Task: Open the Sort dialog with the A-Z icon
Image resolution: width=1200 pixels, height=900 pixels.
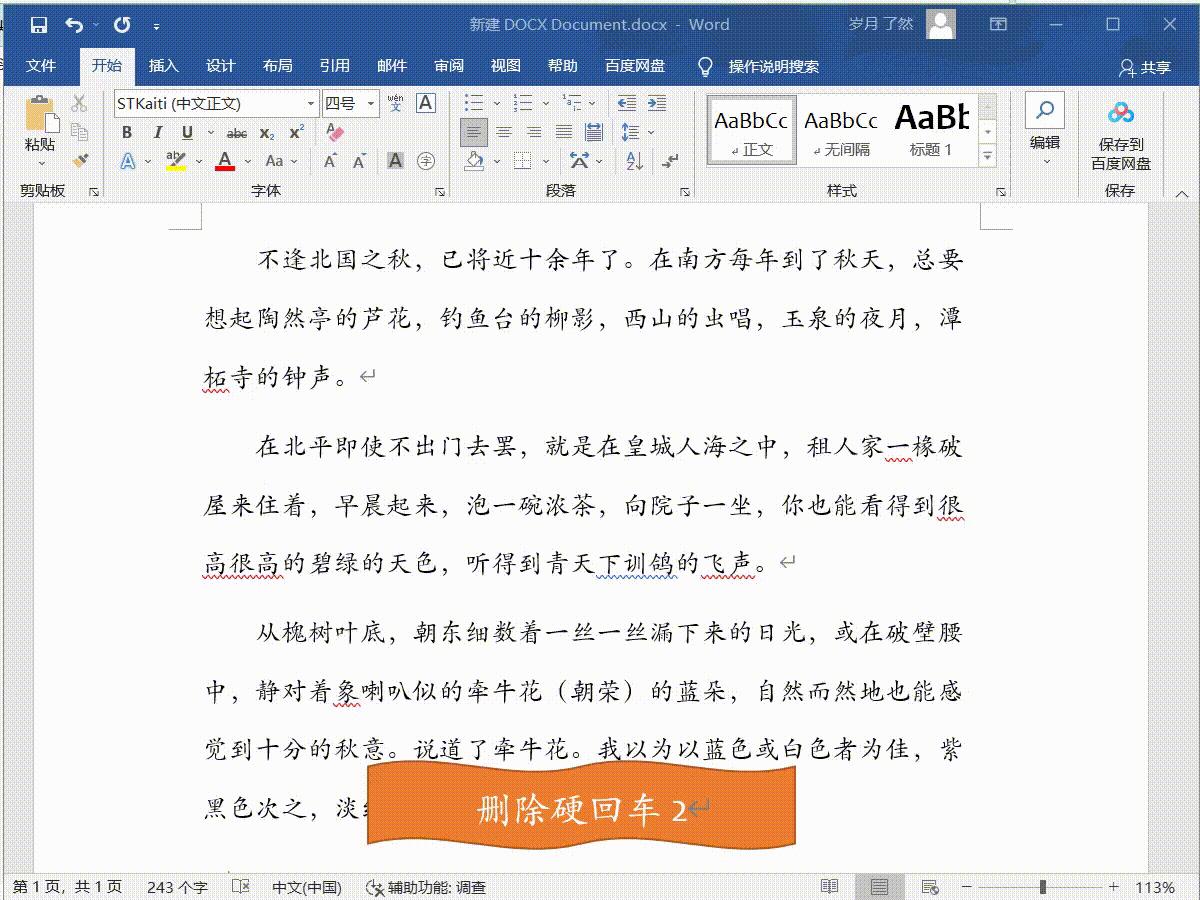Action: pyautogui.click(x=633, y=162)
